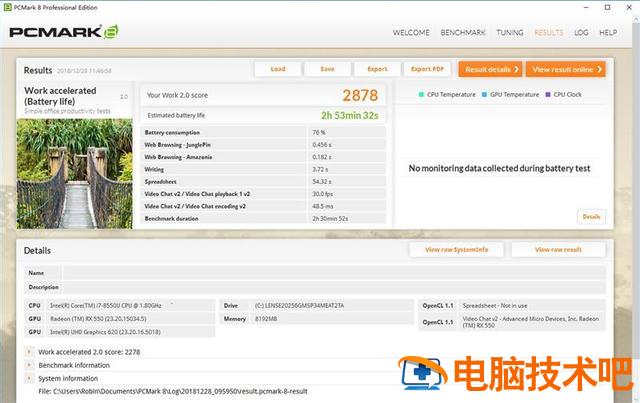The width and height of the screenshot is (640, 403).
Task: Expand System information section
Action: click(x=29, y=379)
